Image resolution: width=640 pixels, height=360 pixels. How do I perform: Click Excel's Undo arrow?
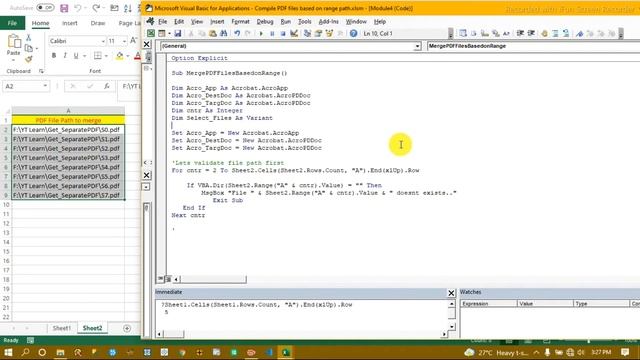tap(78, 8)
